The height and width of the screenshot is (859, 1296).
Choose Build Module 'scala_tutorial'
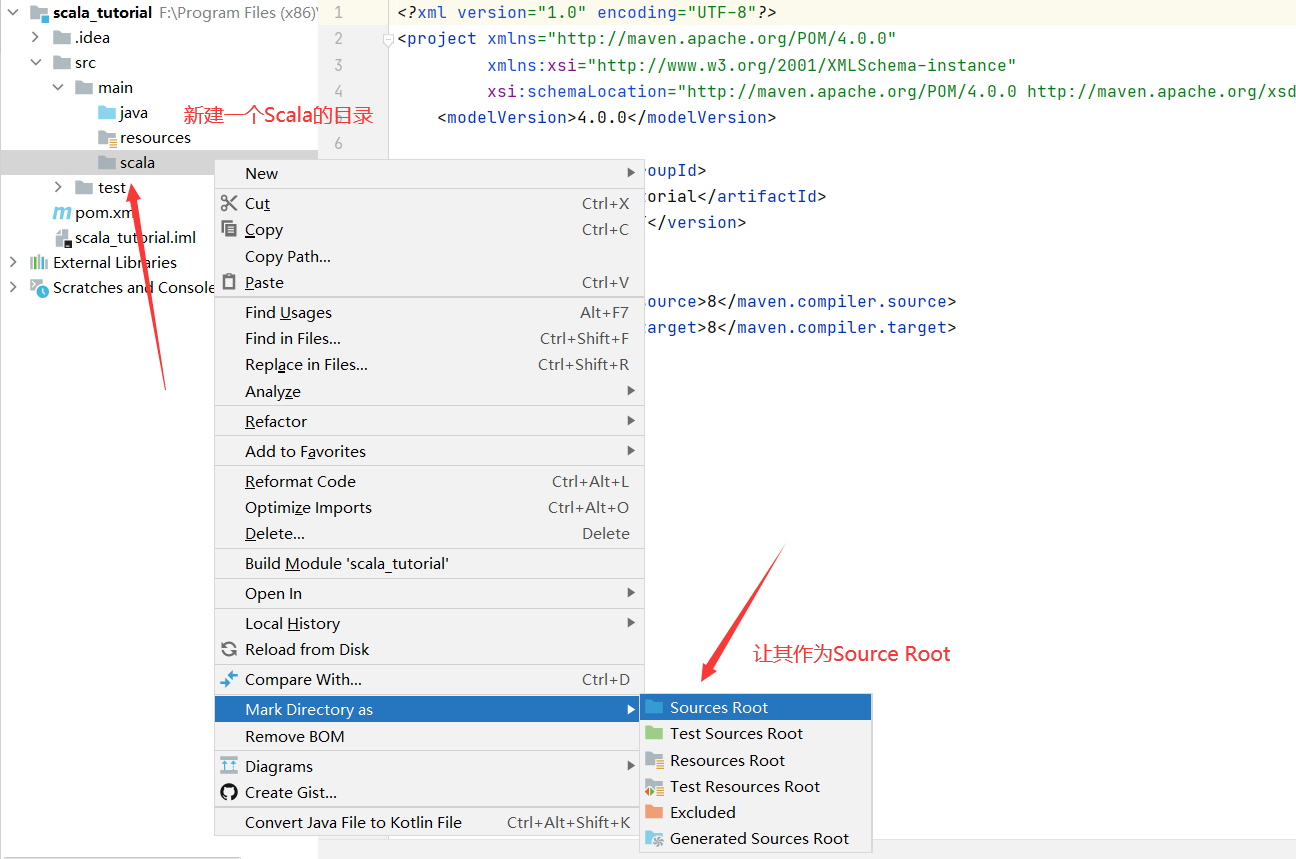point(346,563)
